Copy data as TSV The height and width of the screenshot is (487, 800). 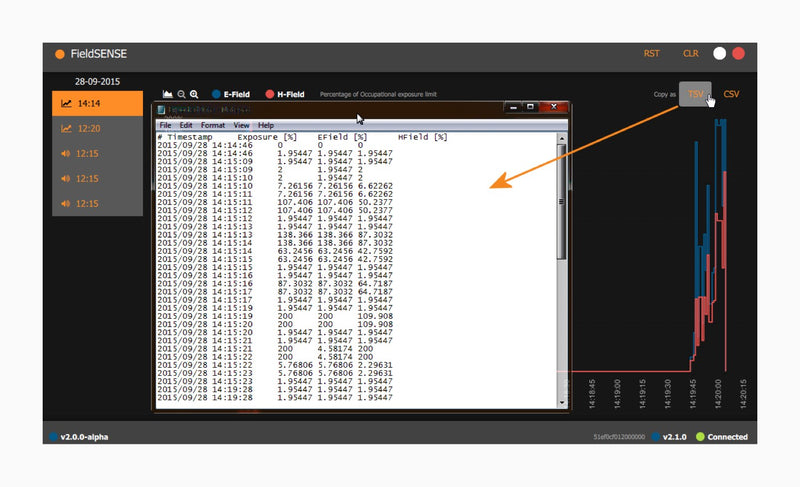click(695, 94)
